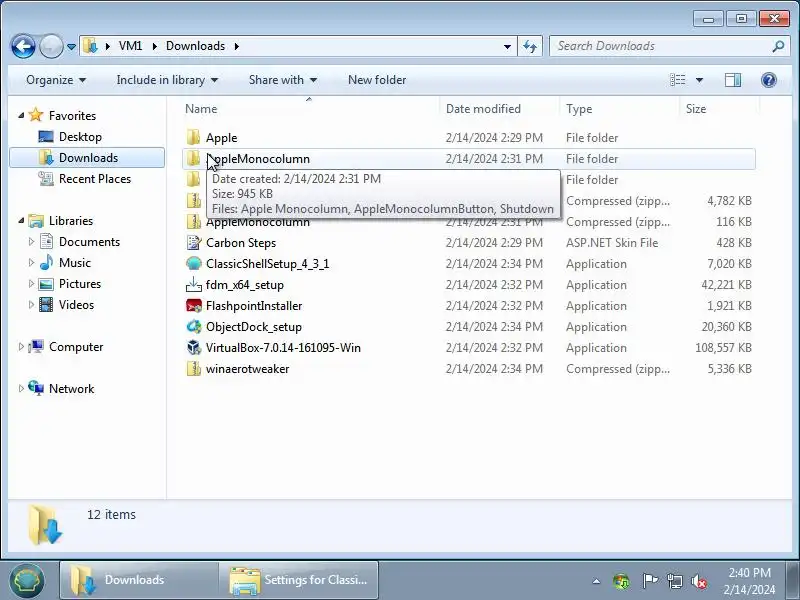The image size is (800, 600).
Task: Select the winaerotweaker zip icon
Action: point(193,368)
